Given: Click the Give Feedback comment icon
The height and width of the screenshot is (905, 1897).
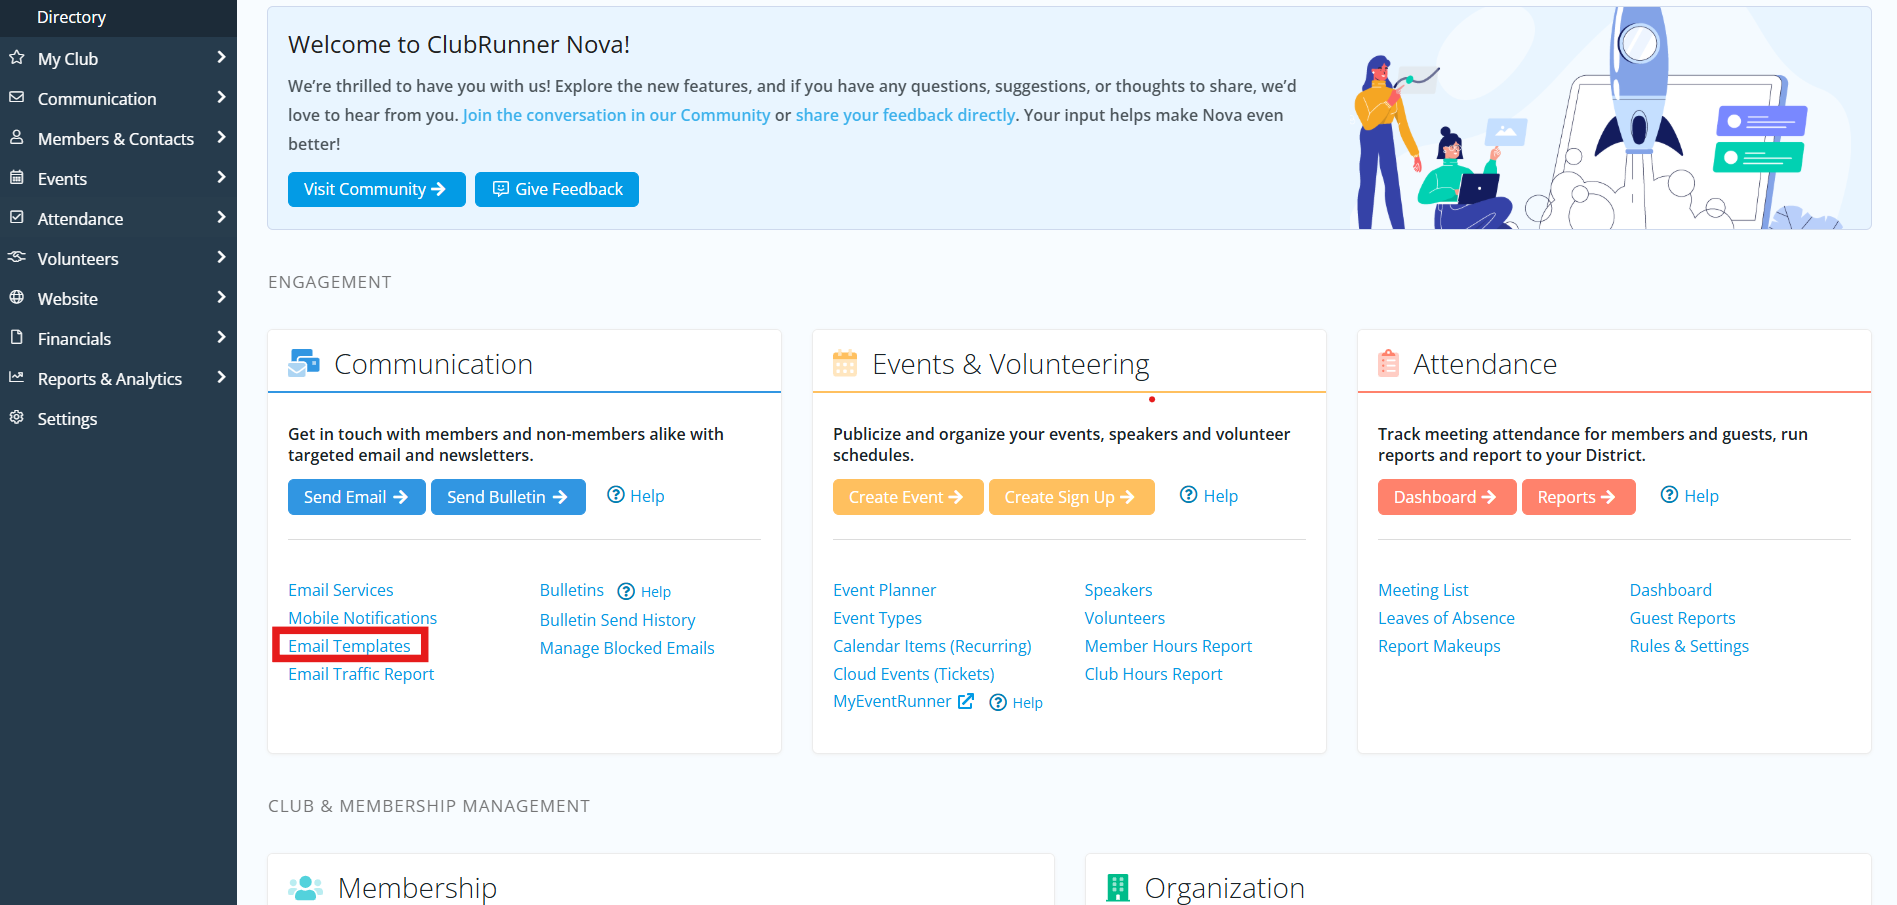Looking at the screenshot, I should (x=501, y=189).
